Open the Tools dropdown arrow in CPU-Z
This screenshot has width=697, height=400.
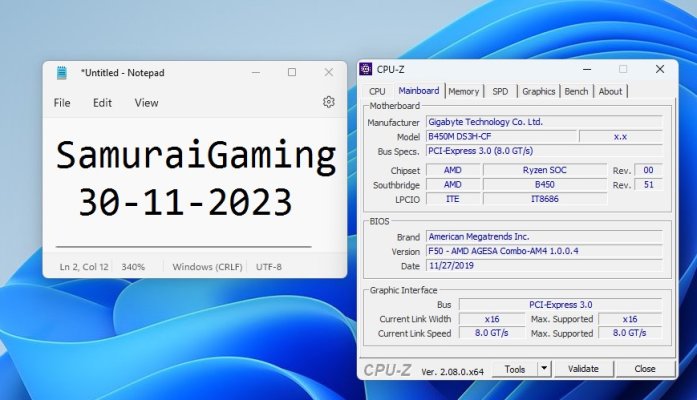544,368
